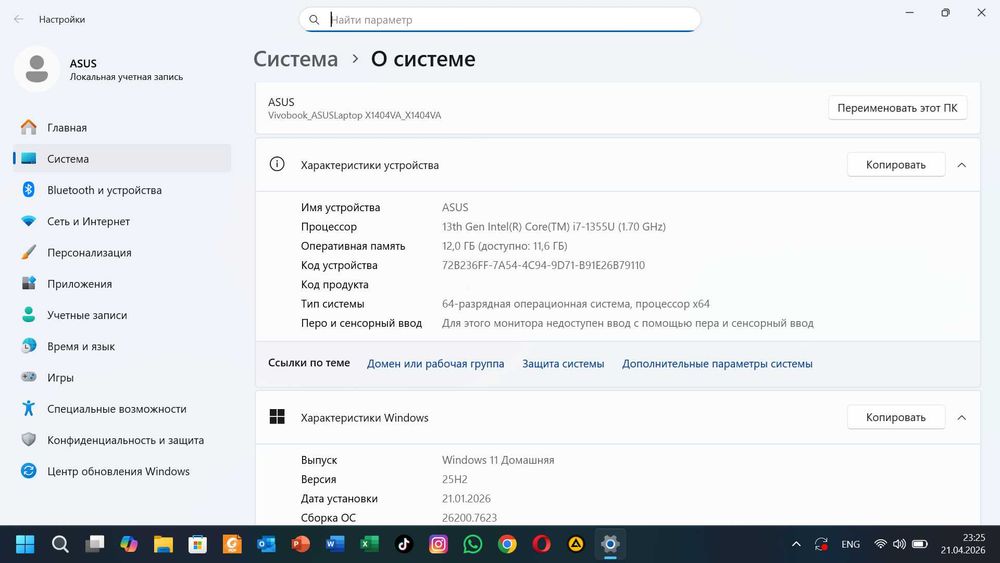Open Время и язык settings

tap(121, 346)
